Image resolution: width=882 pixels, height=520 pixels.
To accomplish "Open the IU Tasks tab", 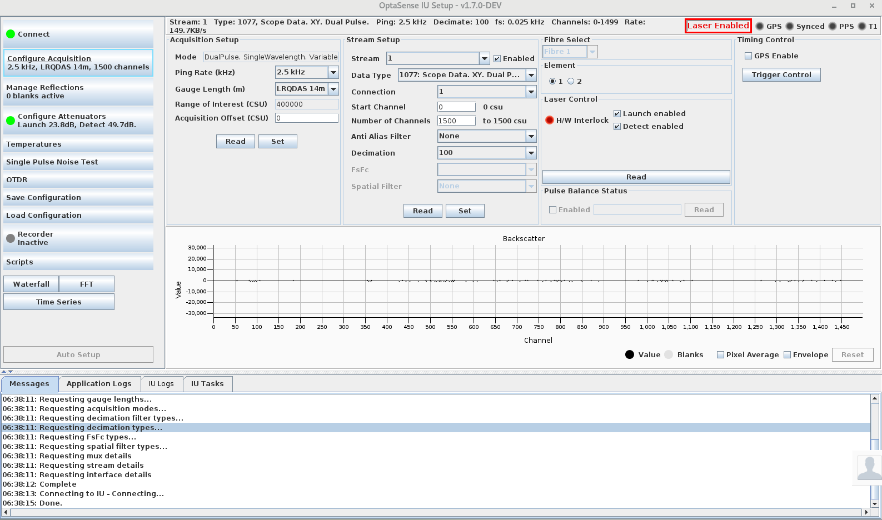I will 207,384.
